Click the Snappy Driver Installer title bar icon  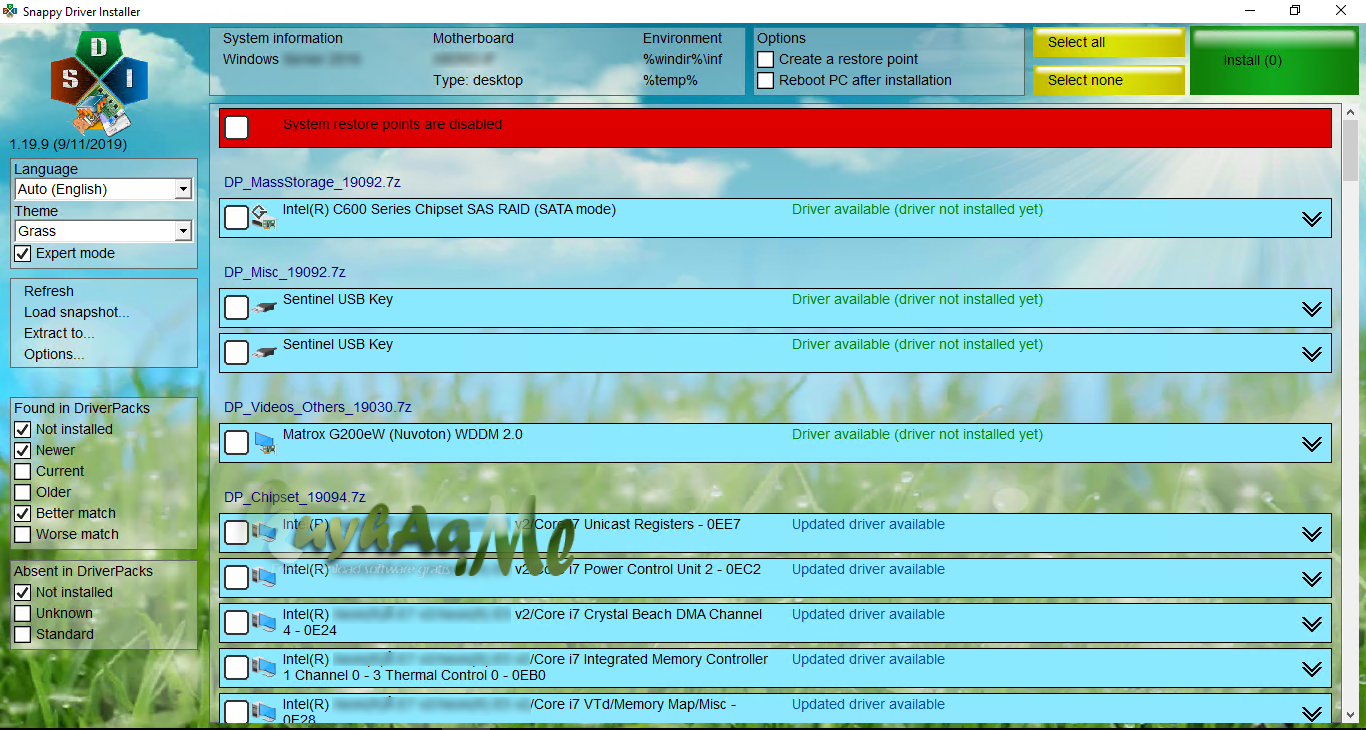(11, 11)
